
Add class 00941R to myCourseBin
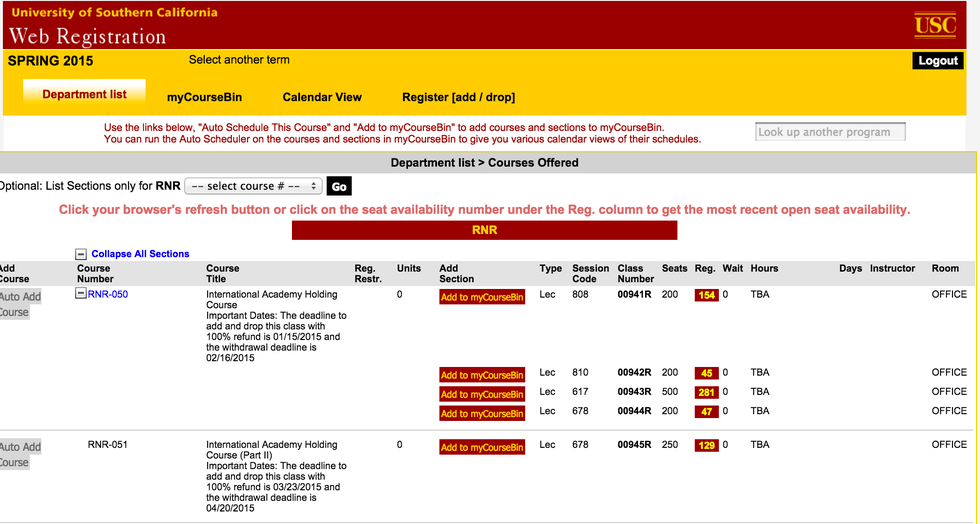(x=482, y=297)
